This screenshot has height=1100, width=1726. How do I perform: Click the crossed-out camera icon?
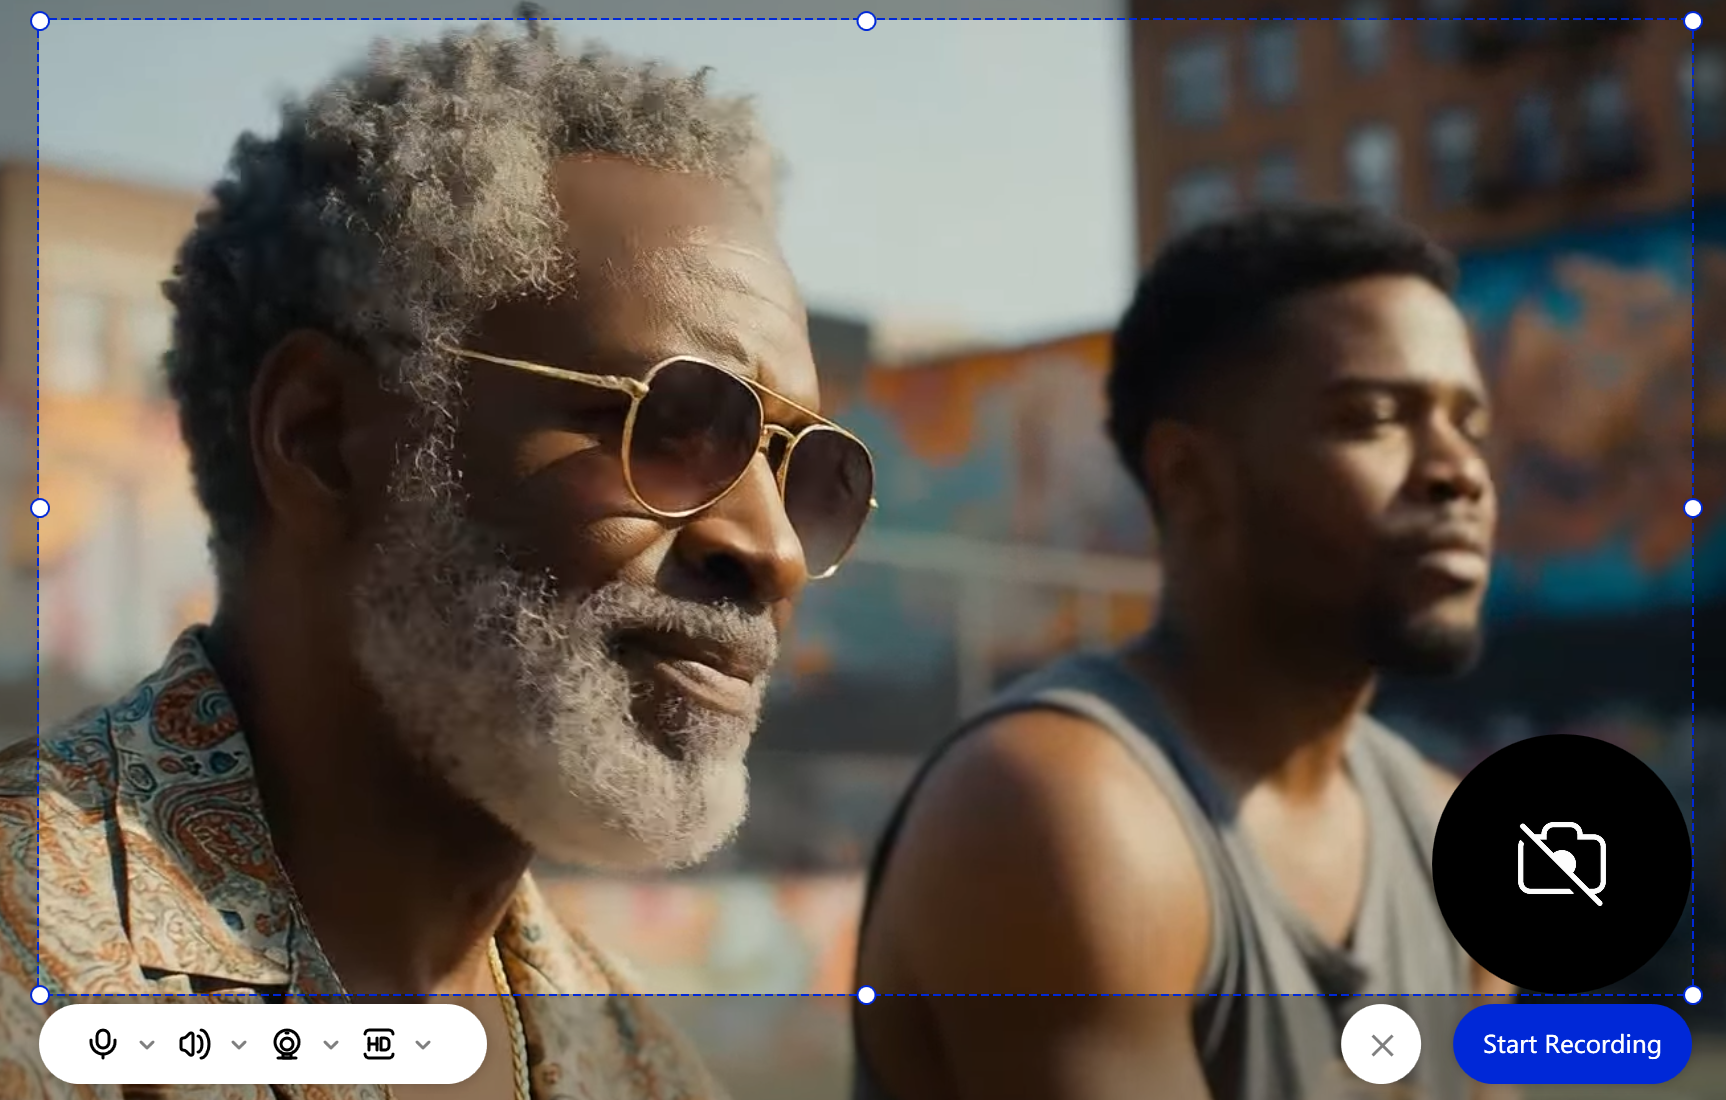[1562, 862]
